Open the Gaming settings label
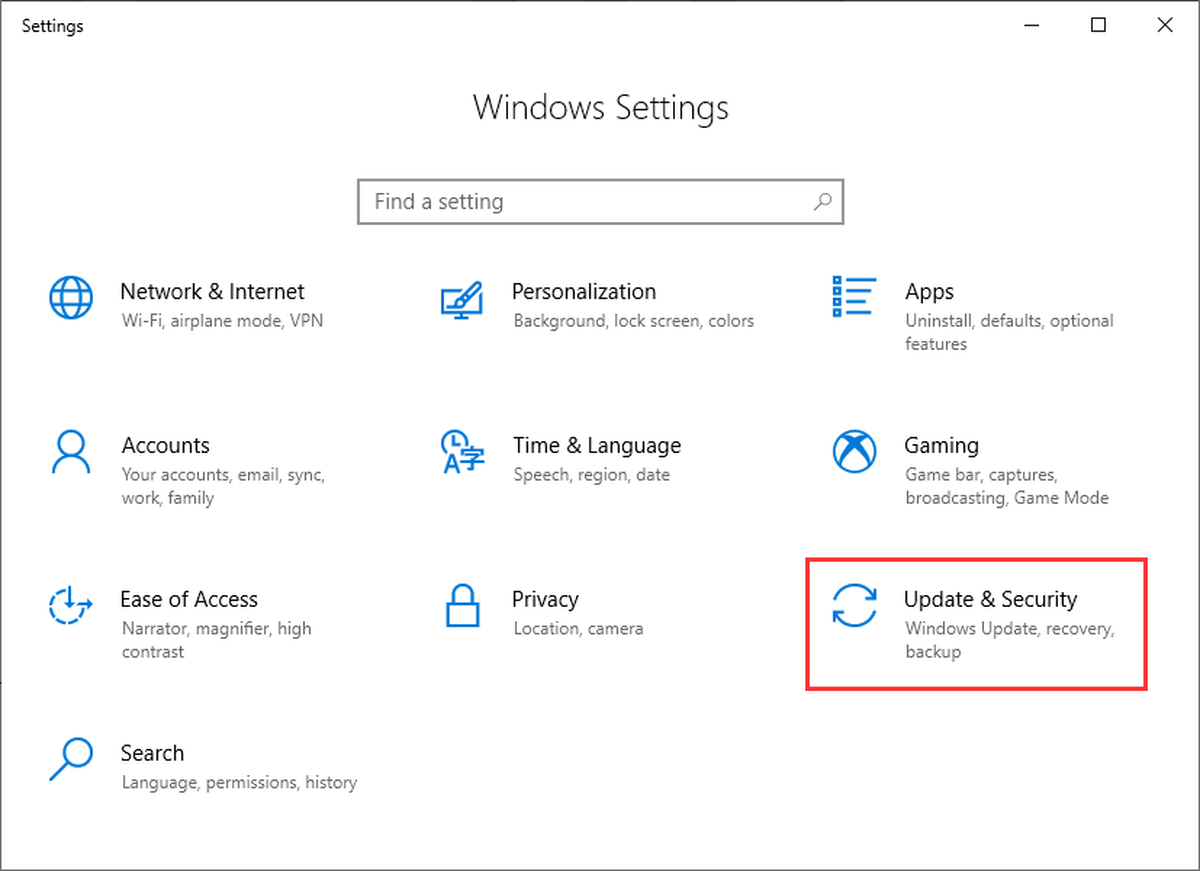Screen dimensions: 1200x871 [941, 445]
